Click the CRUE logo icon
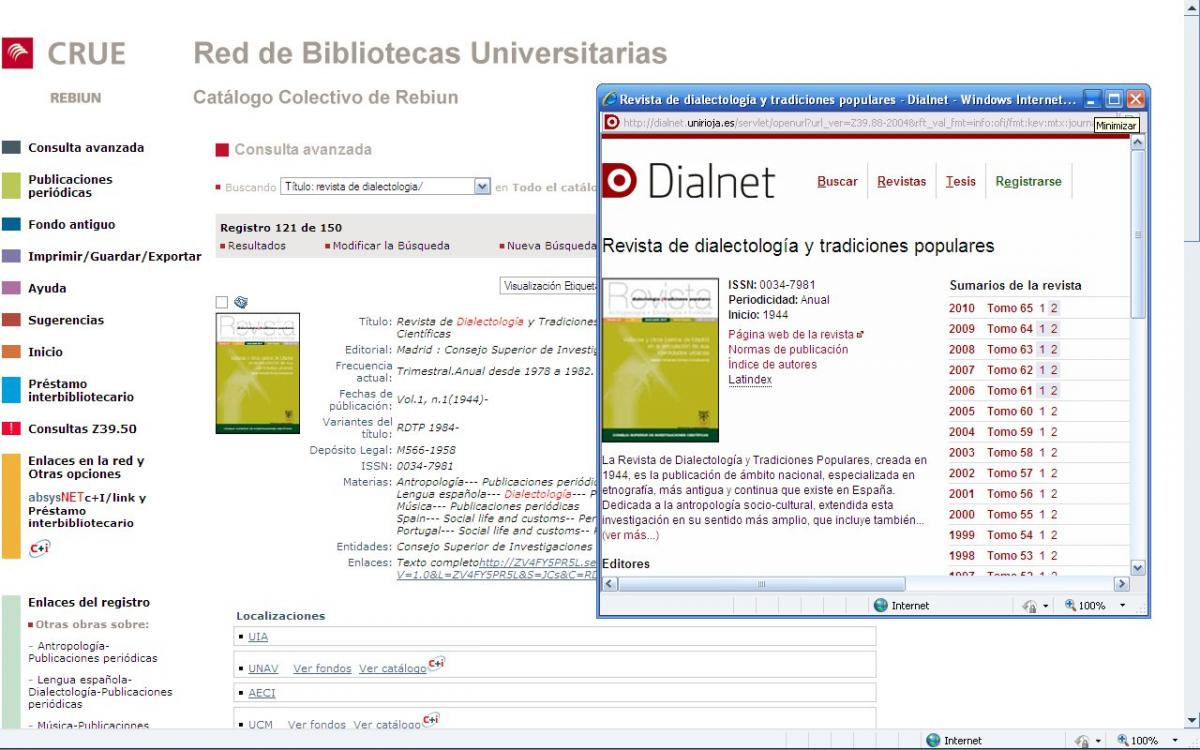1200x750 pixels. (x=18, y=53)
